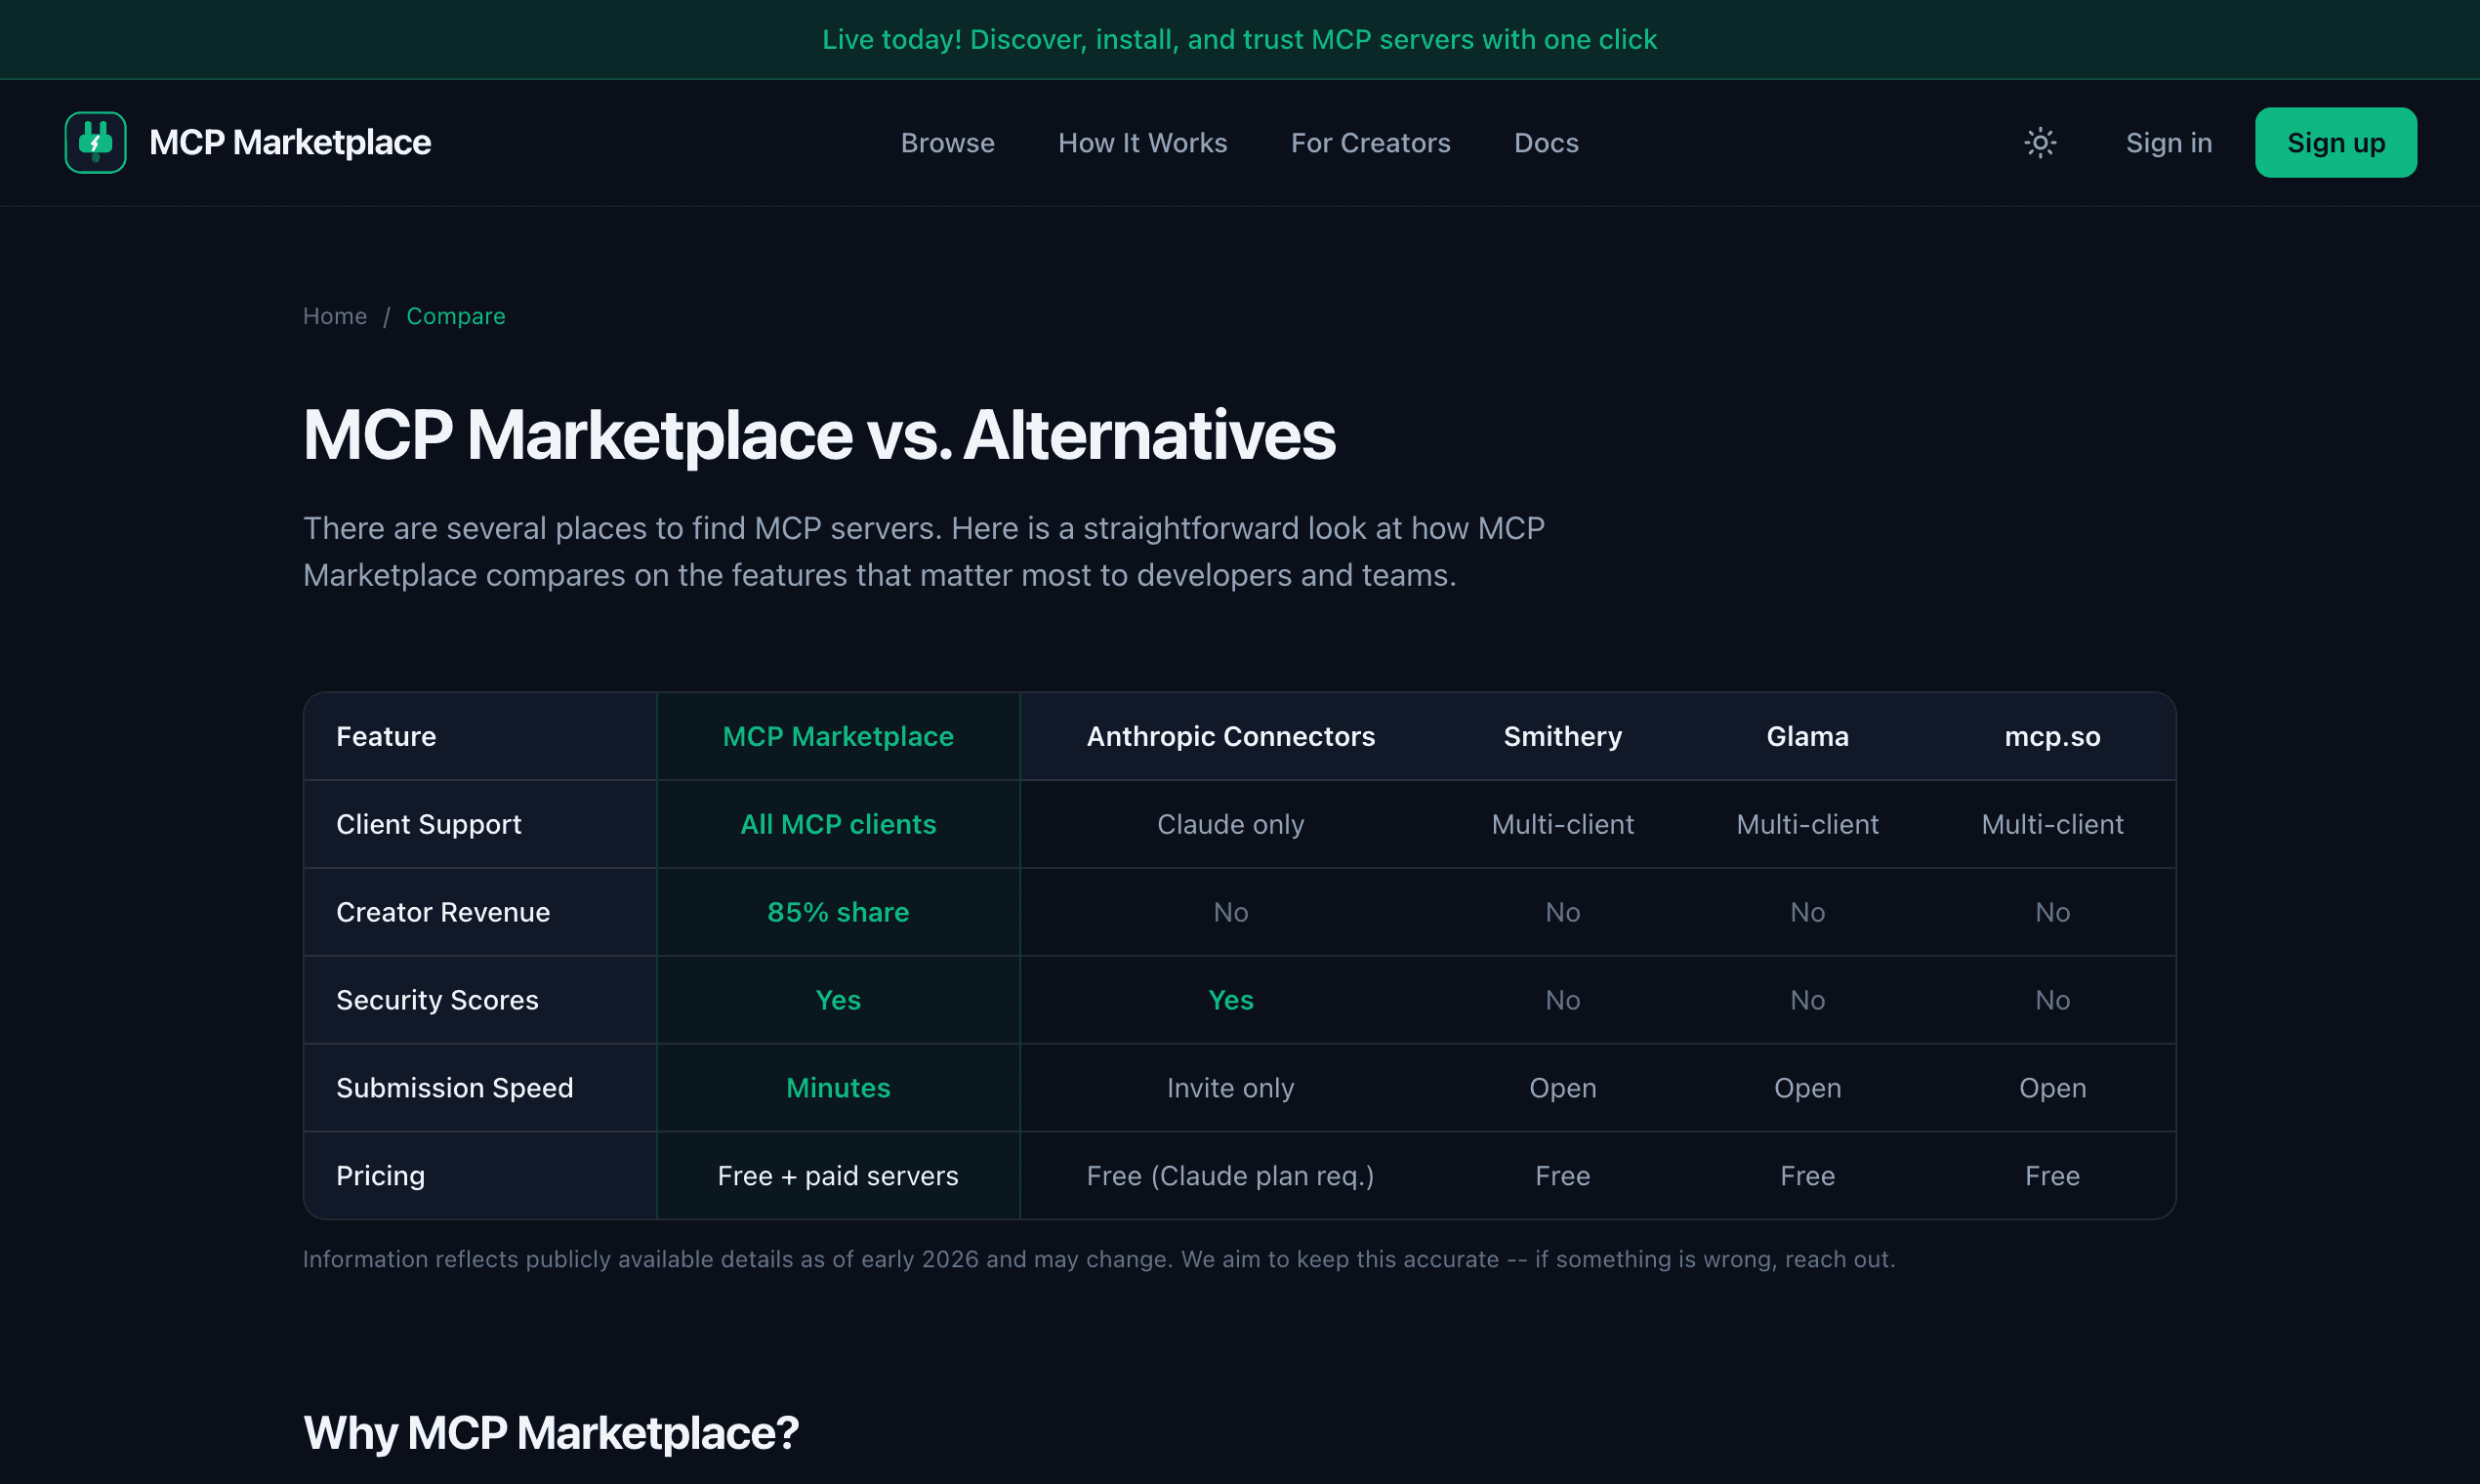The image size is (2480, 1484).
Task: Select the Smithery column header
Action: point(1562,736)
